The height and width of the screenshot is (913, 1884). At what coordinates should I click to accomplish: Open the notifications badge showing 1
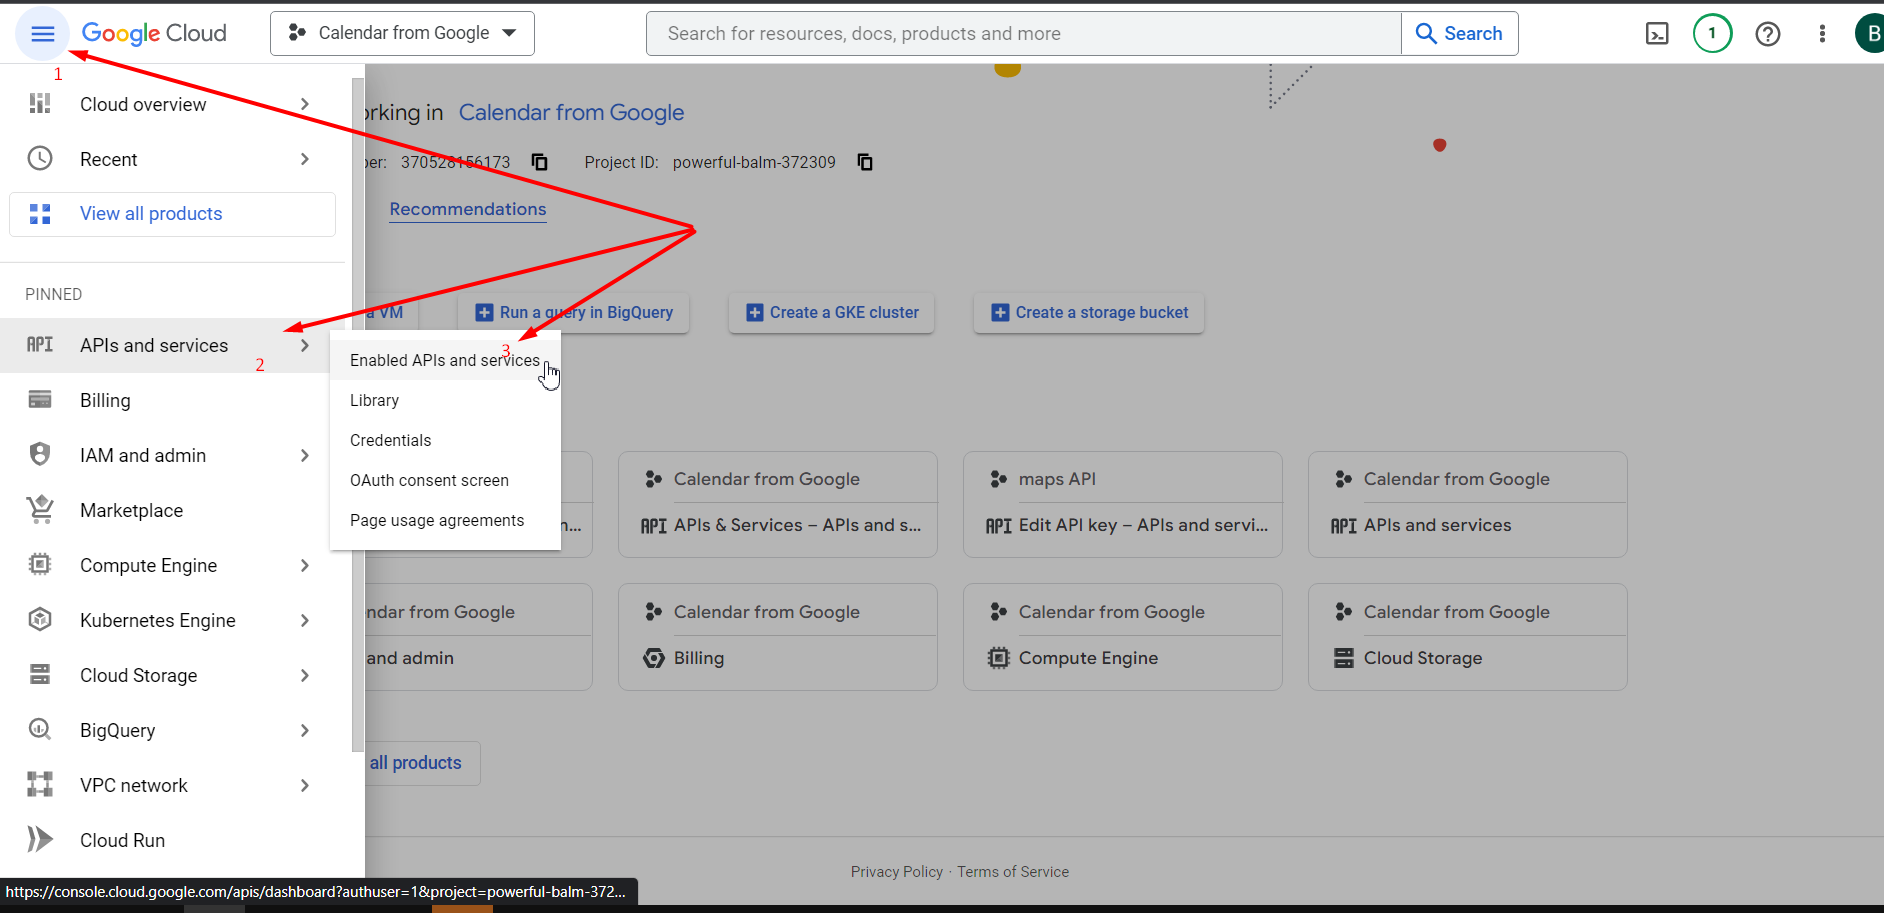coord(1712,34)
